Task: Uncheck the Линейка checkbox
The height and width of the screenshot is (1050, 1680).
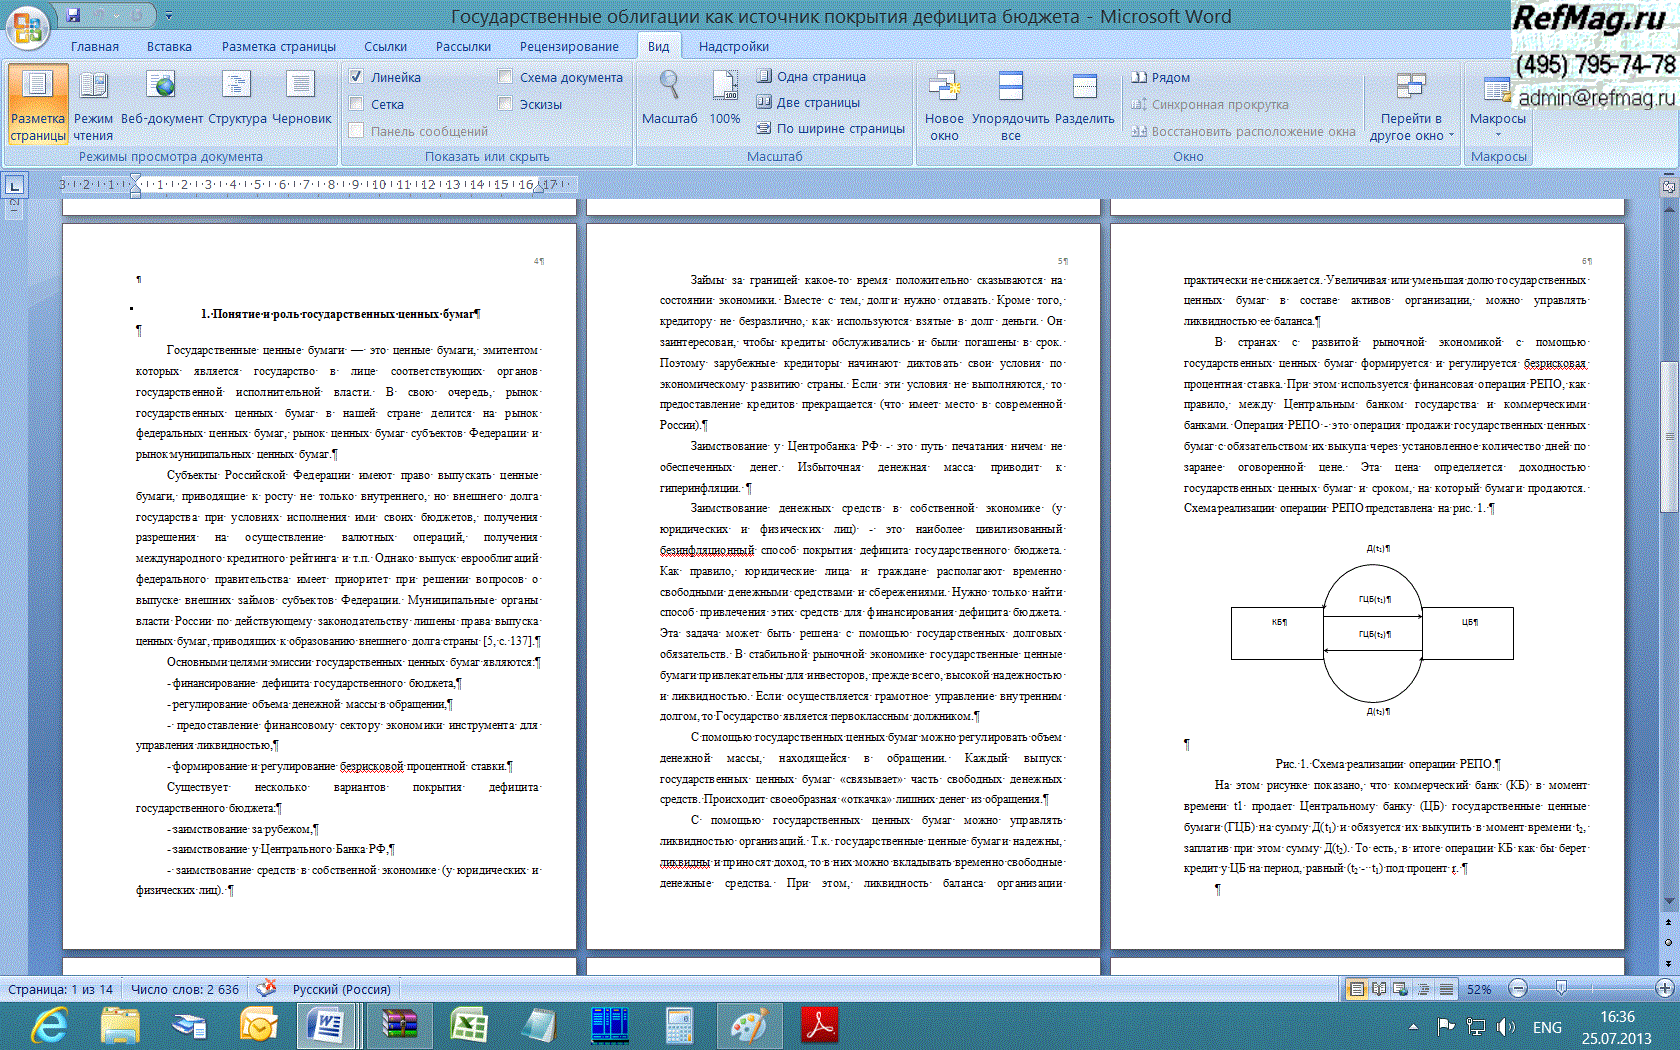Action: [x=356, y=77]
